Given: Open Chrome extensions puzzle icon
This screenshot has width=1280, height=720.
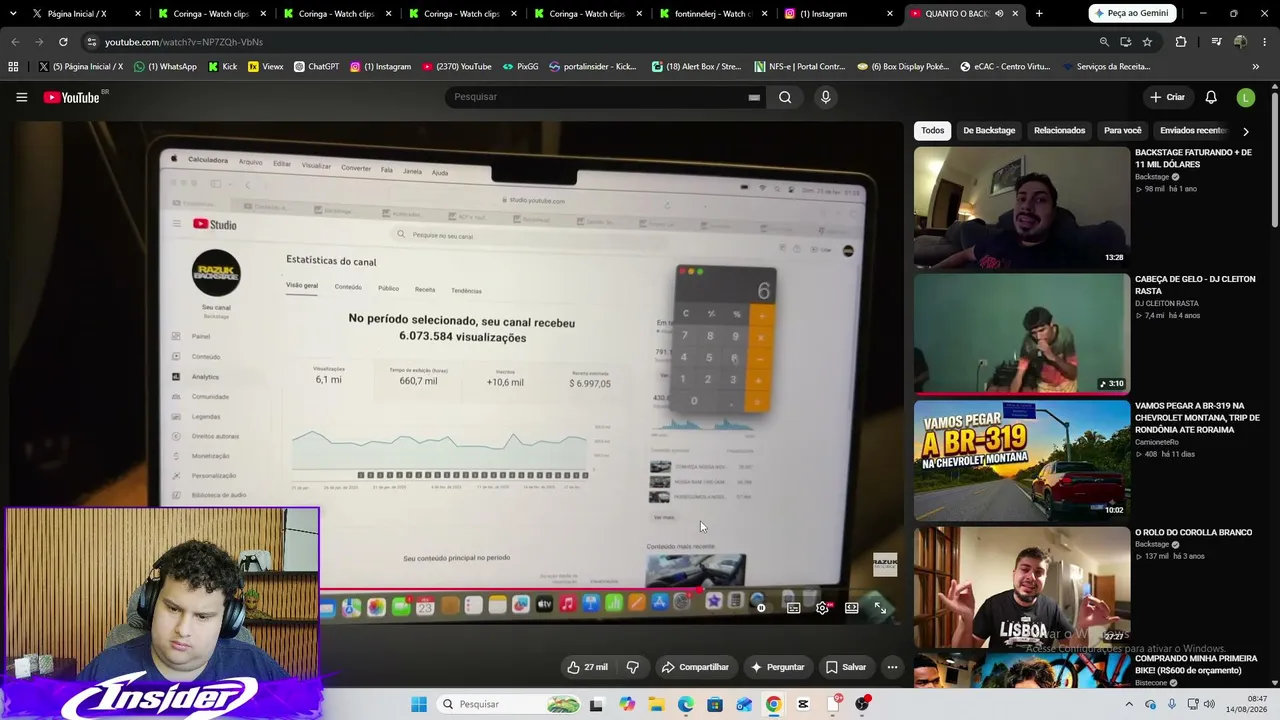Looking at the screenshot, I should 1181,42.
